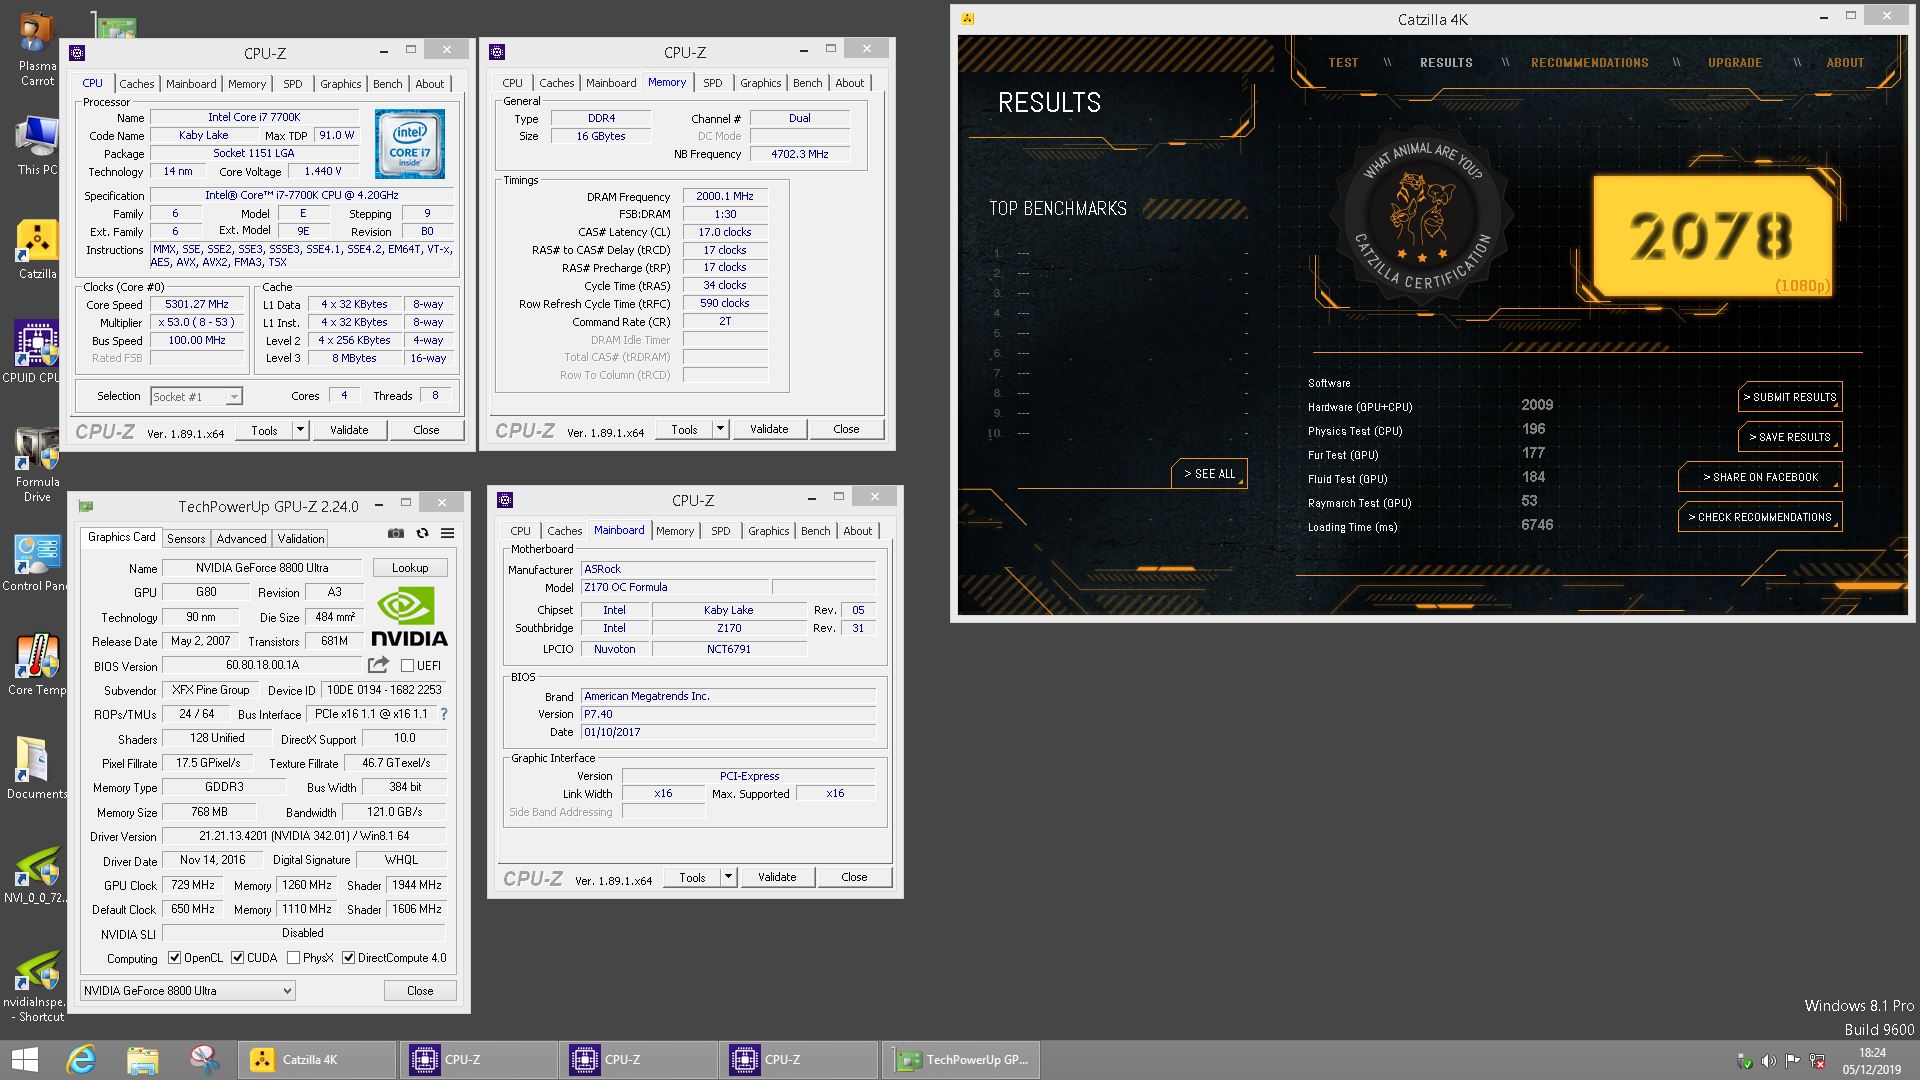Screen dimensions: 1920x1080
Task: Expand NVIDIA GeForce 8800 Ultra GPU selector
Action: (187, 991)
